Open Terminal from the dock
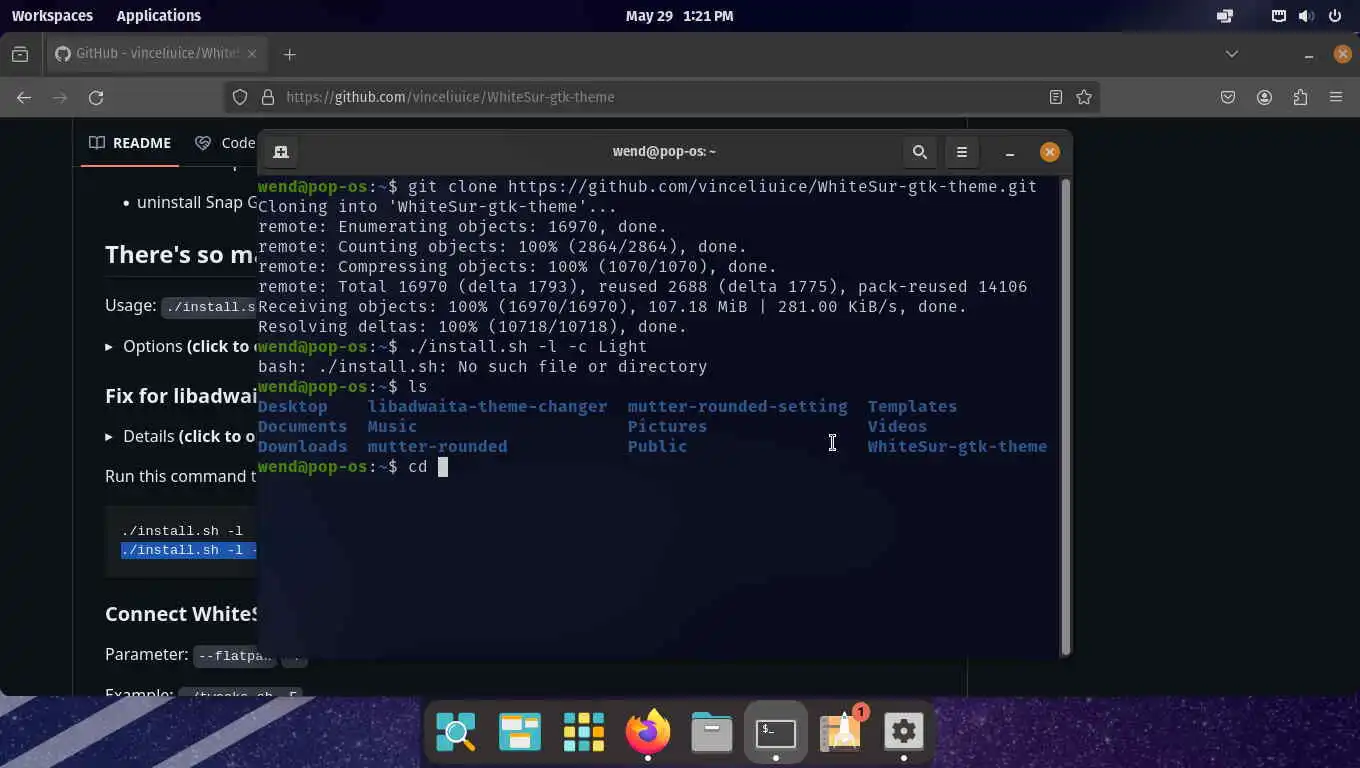Viewport: 1360px width, 768px height. (x=776, y=733)
